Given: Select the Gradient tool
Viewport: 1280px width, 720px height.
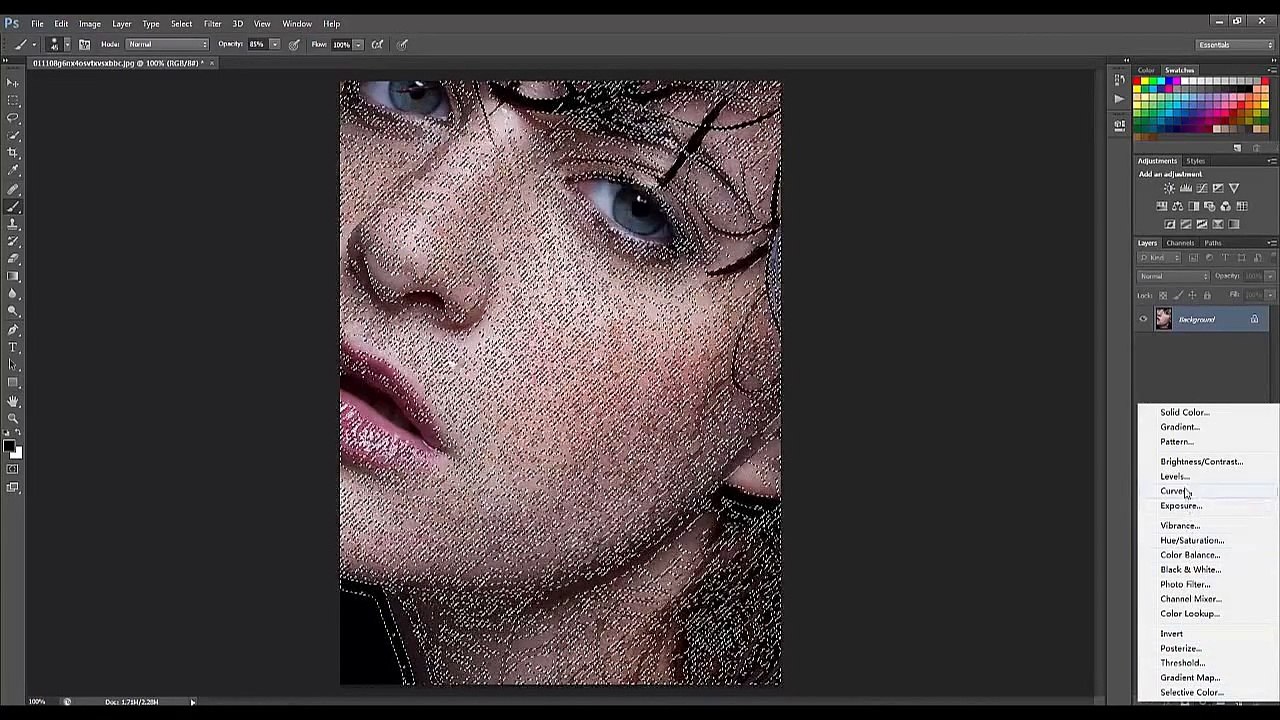Looking at the screenshot, I should pos(13,277).
